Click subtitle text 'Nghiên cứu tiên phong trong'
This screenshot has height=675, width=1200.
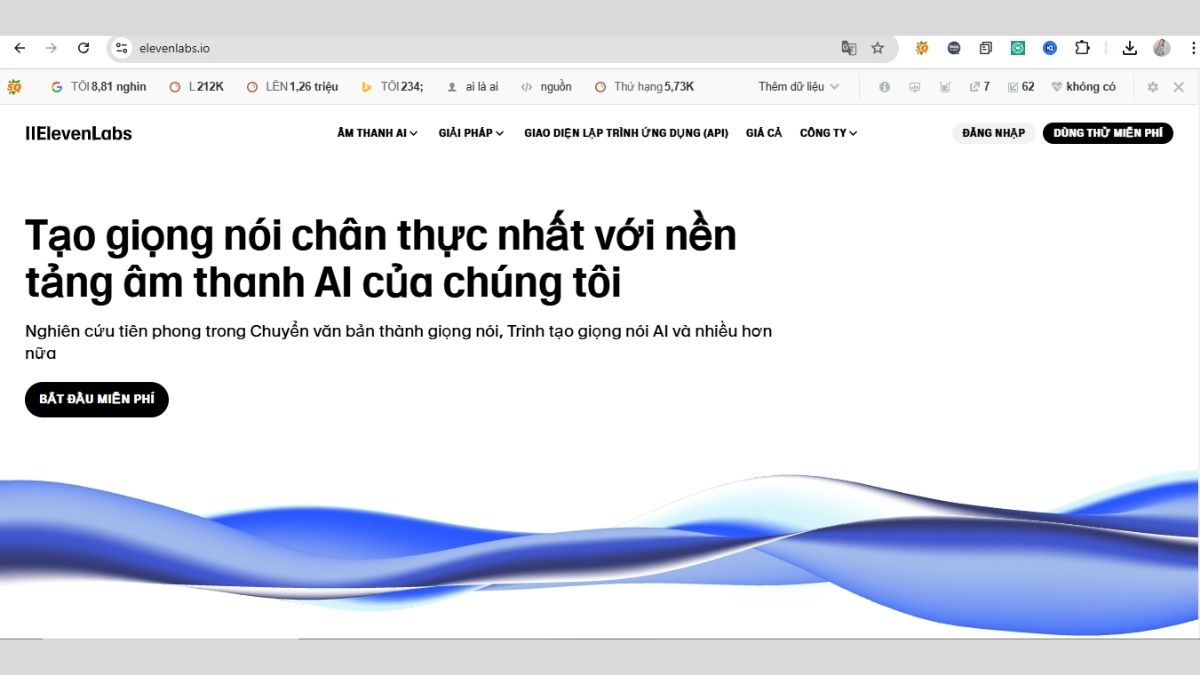coord(134,332)
